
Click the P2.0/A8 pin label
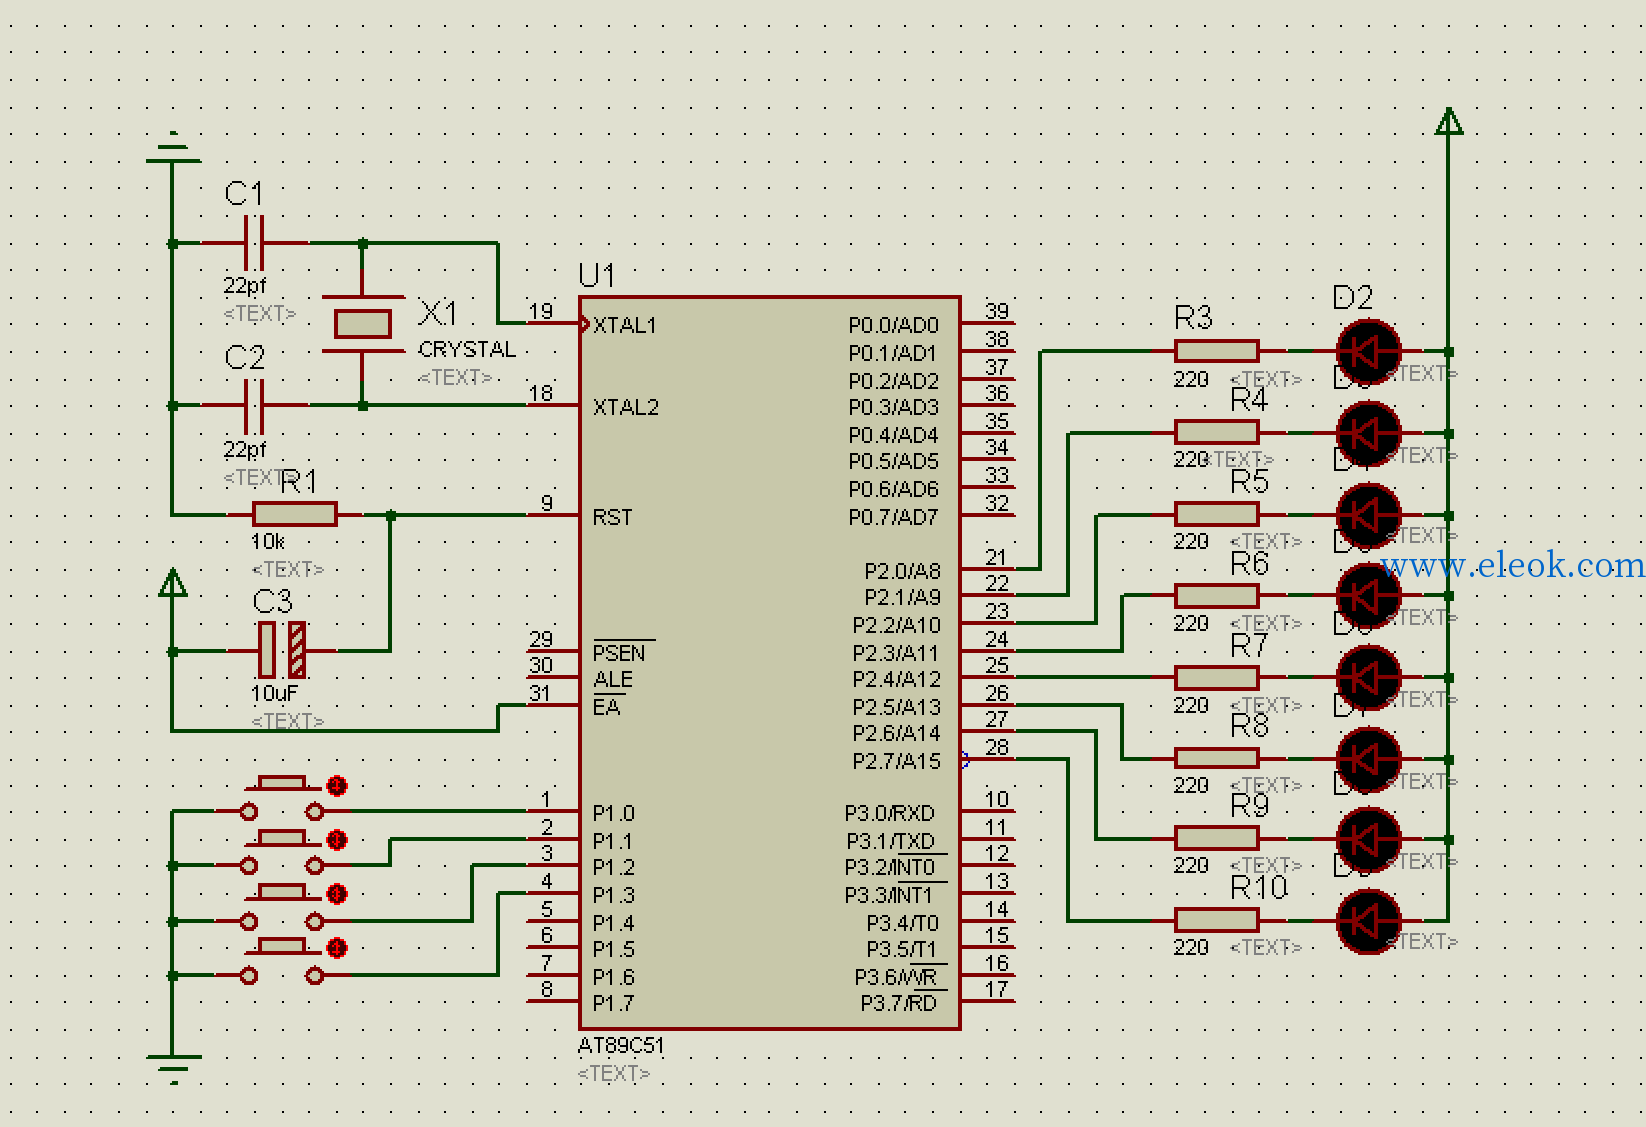tap(902, 571)
